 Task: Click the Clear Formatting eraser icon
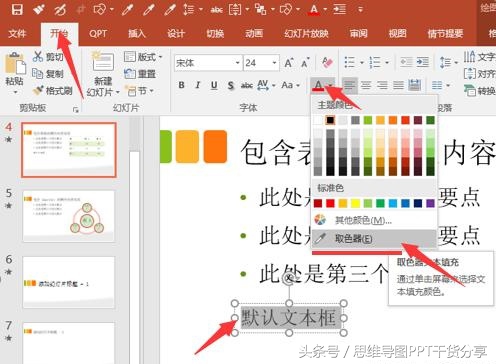pyautogui.click(x=328, y=62)
